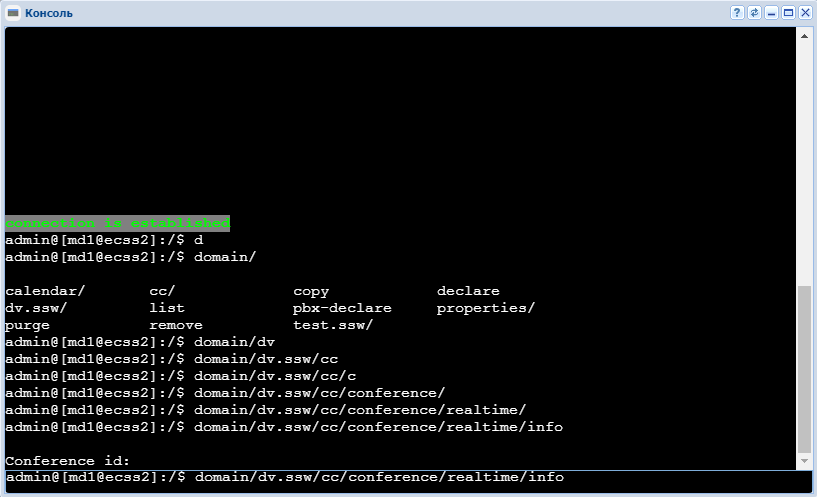Viewport: 817px width, 497px height.
Task: Maximize the console window
Action: click(788, 13)
